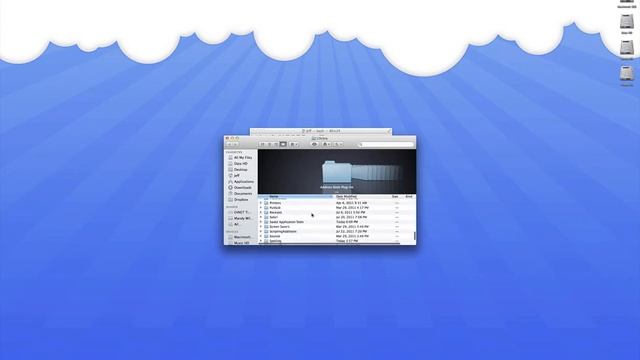Expand the Receipts folder
Viewport: 640px width, 360px height.
point(261,213)
